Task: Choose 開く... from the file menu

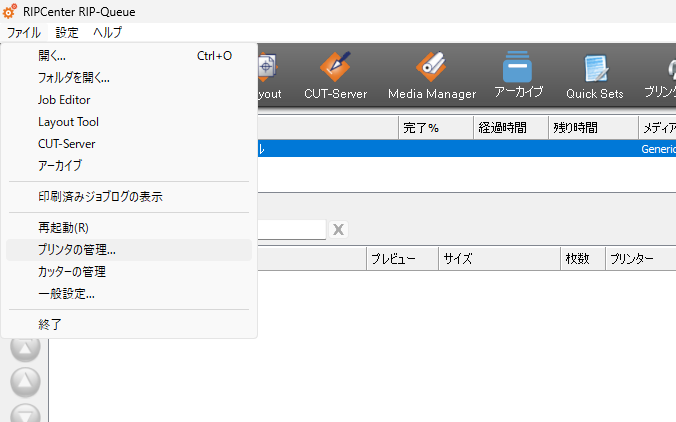Action: point(129,56)
